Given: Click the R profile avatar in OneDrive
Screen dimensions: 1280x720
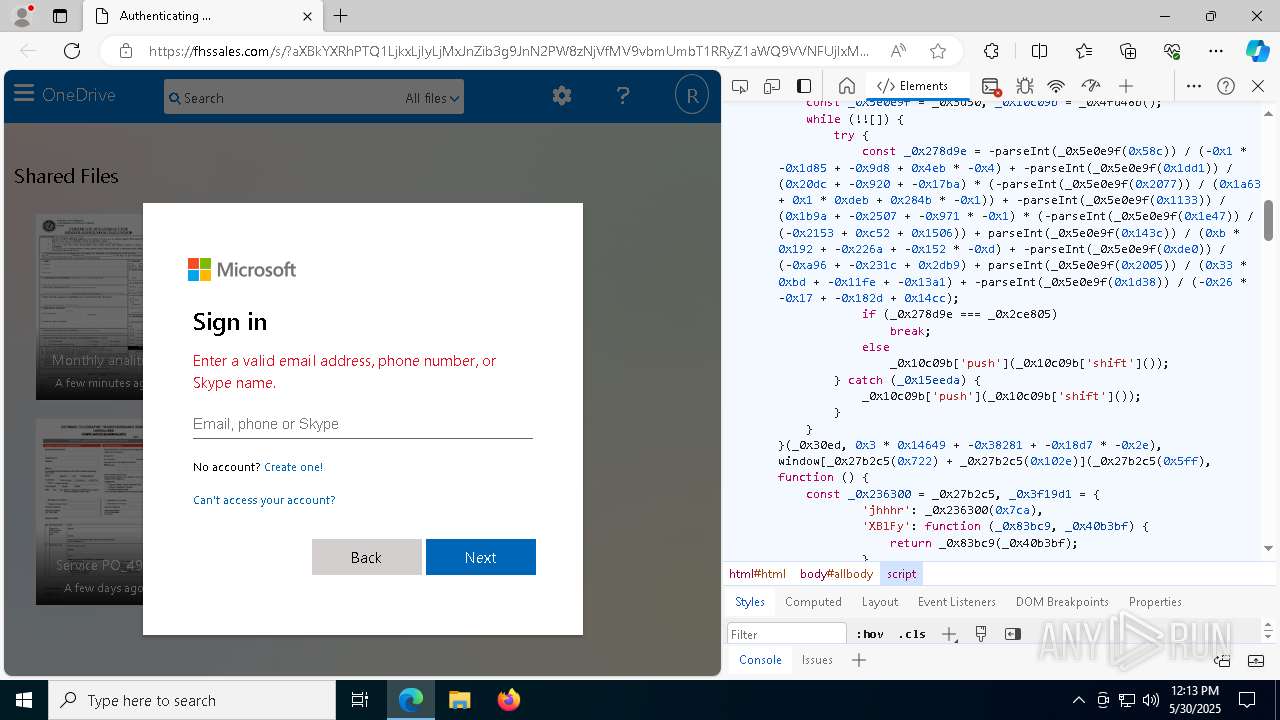Looking at the screenshot, I should [x=691, y=96].
